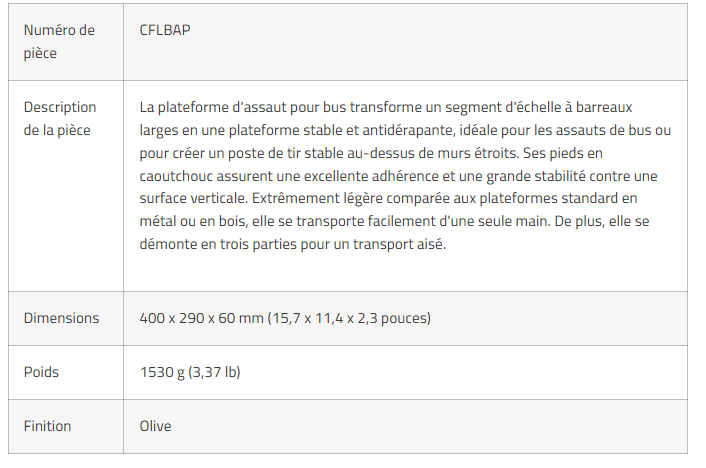Click the "Finition" row label
The image size is (706, 468).
coord(47,426)
